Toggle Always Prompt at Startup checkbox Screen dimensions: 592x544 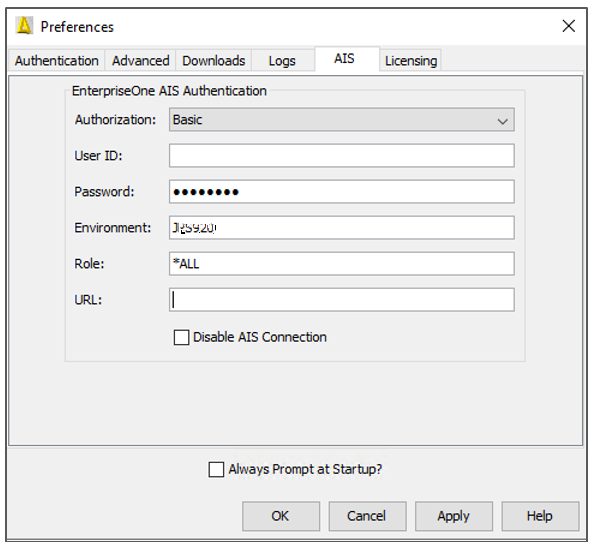pyautogui.click(x=216, y=469)
